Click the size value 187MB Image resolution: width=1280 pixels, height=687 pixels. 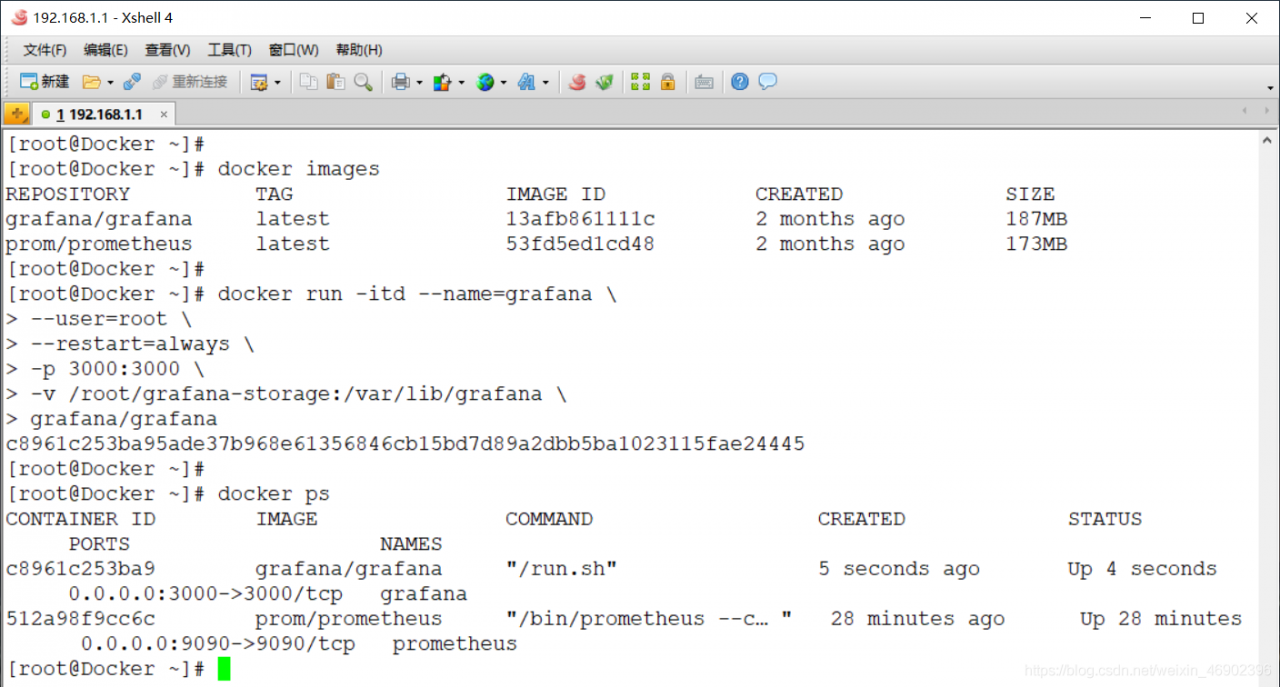1036,219
